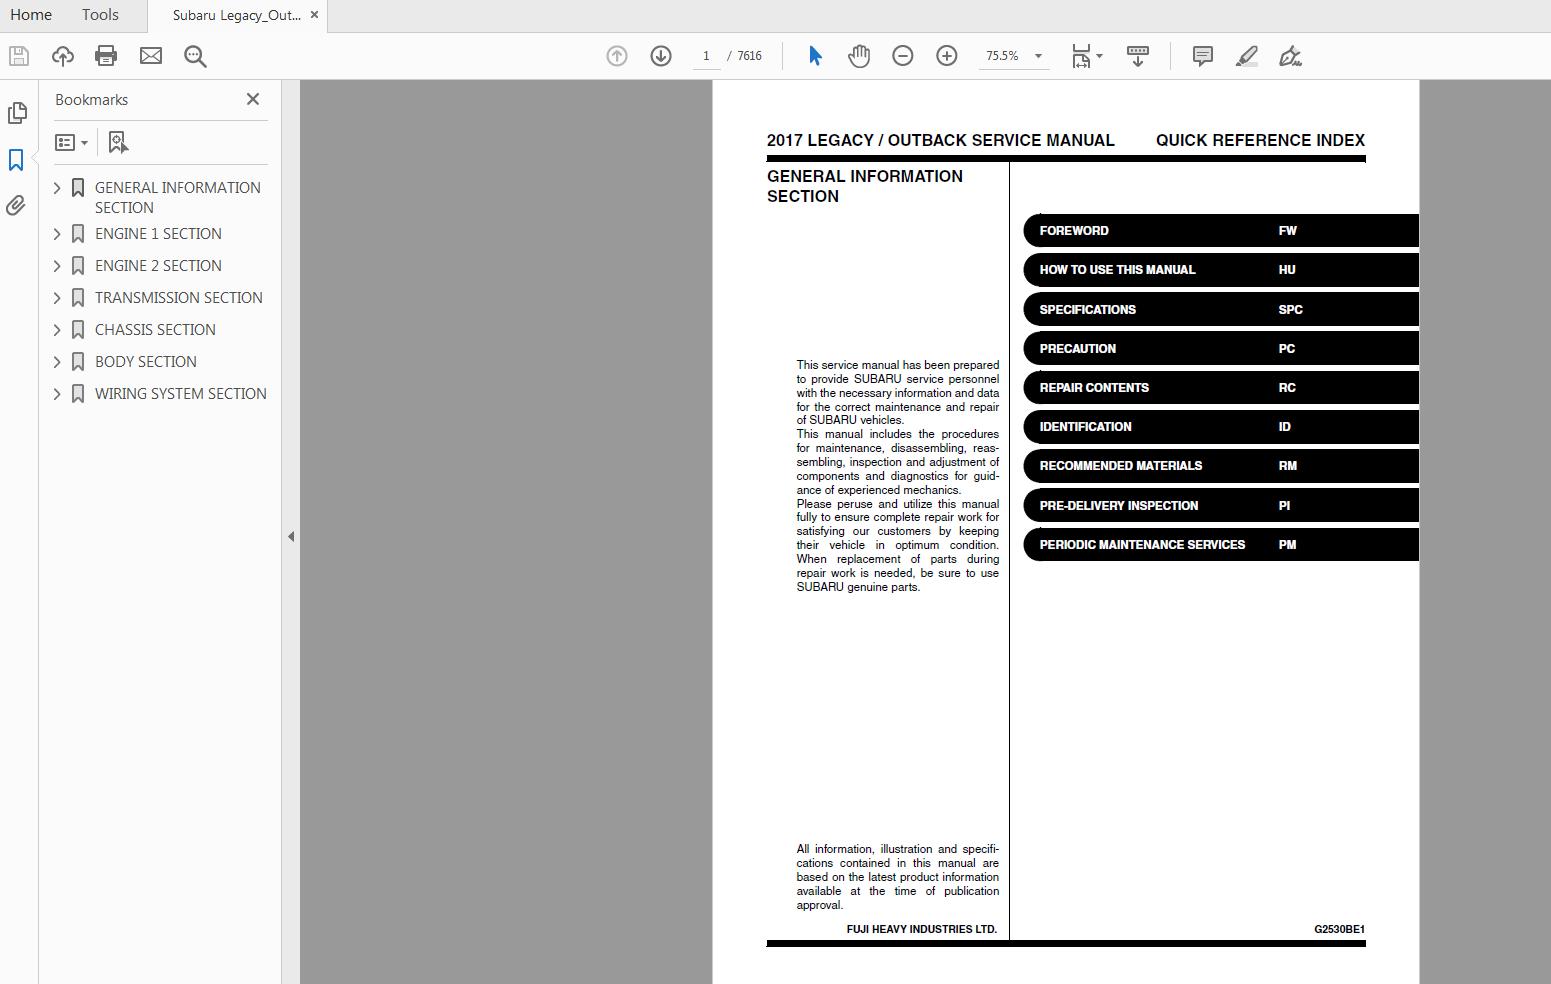Add a sticky note comment

click(1203, 56)
